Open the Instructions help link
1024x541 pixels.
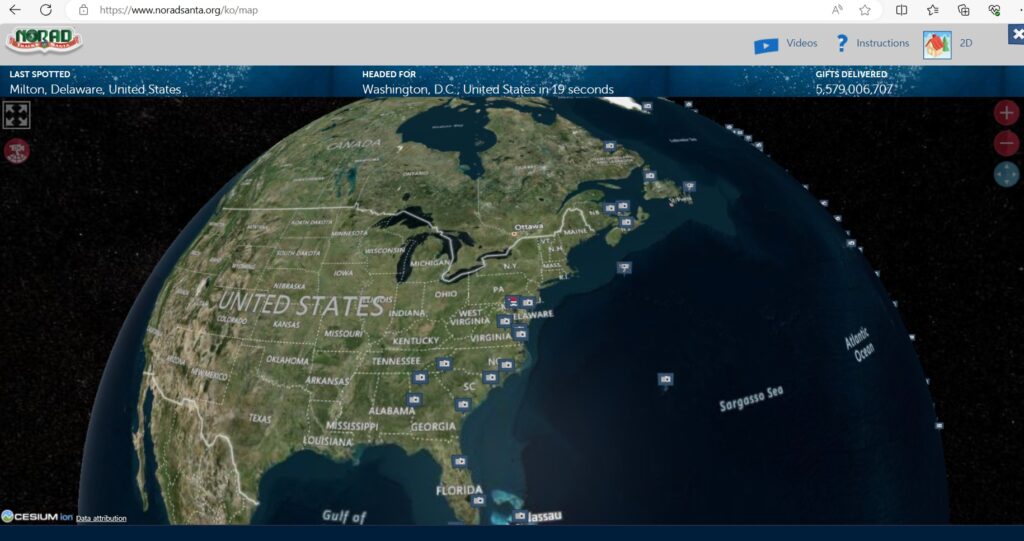pyautogui.click(x=882, y=43)
